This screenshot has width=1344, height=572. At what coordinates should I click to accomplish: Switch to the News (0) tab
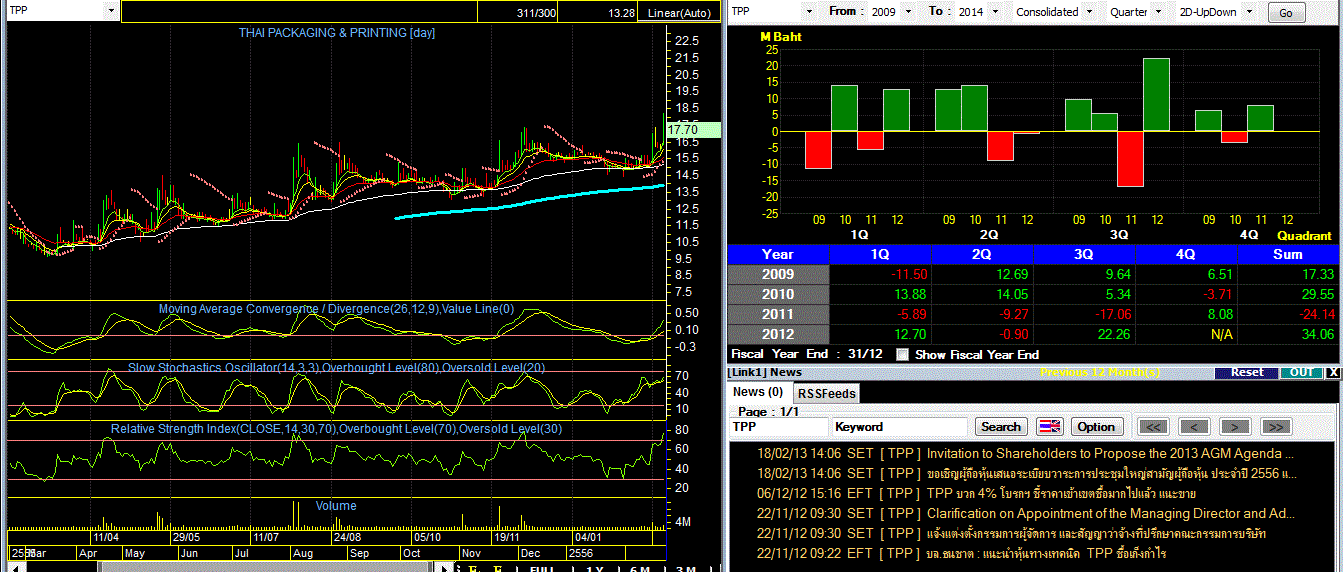click(758, 392)
